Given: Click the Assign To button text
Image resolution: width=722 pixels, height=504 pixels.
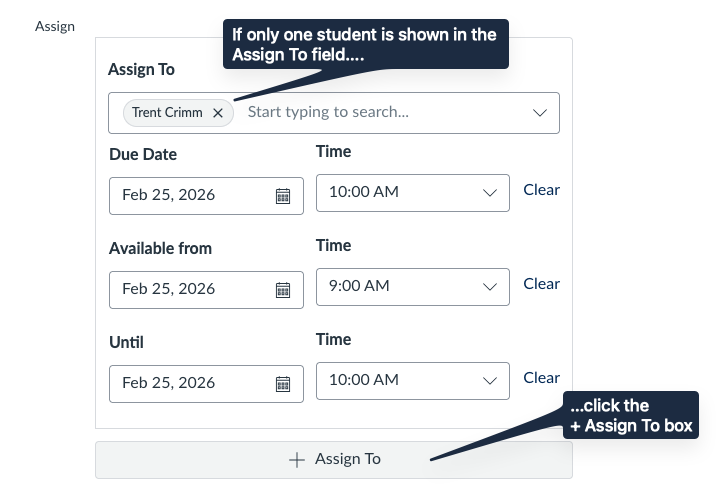Looking at the screenshot, I should click(x=348, y=460).
